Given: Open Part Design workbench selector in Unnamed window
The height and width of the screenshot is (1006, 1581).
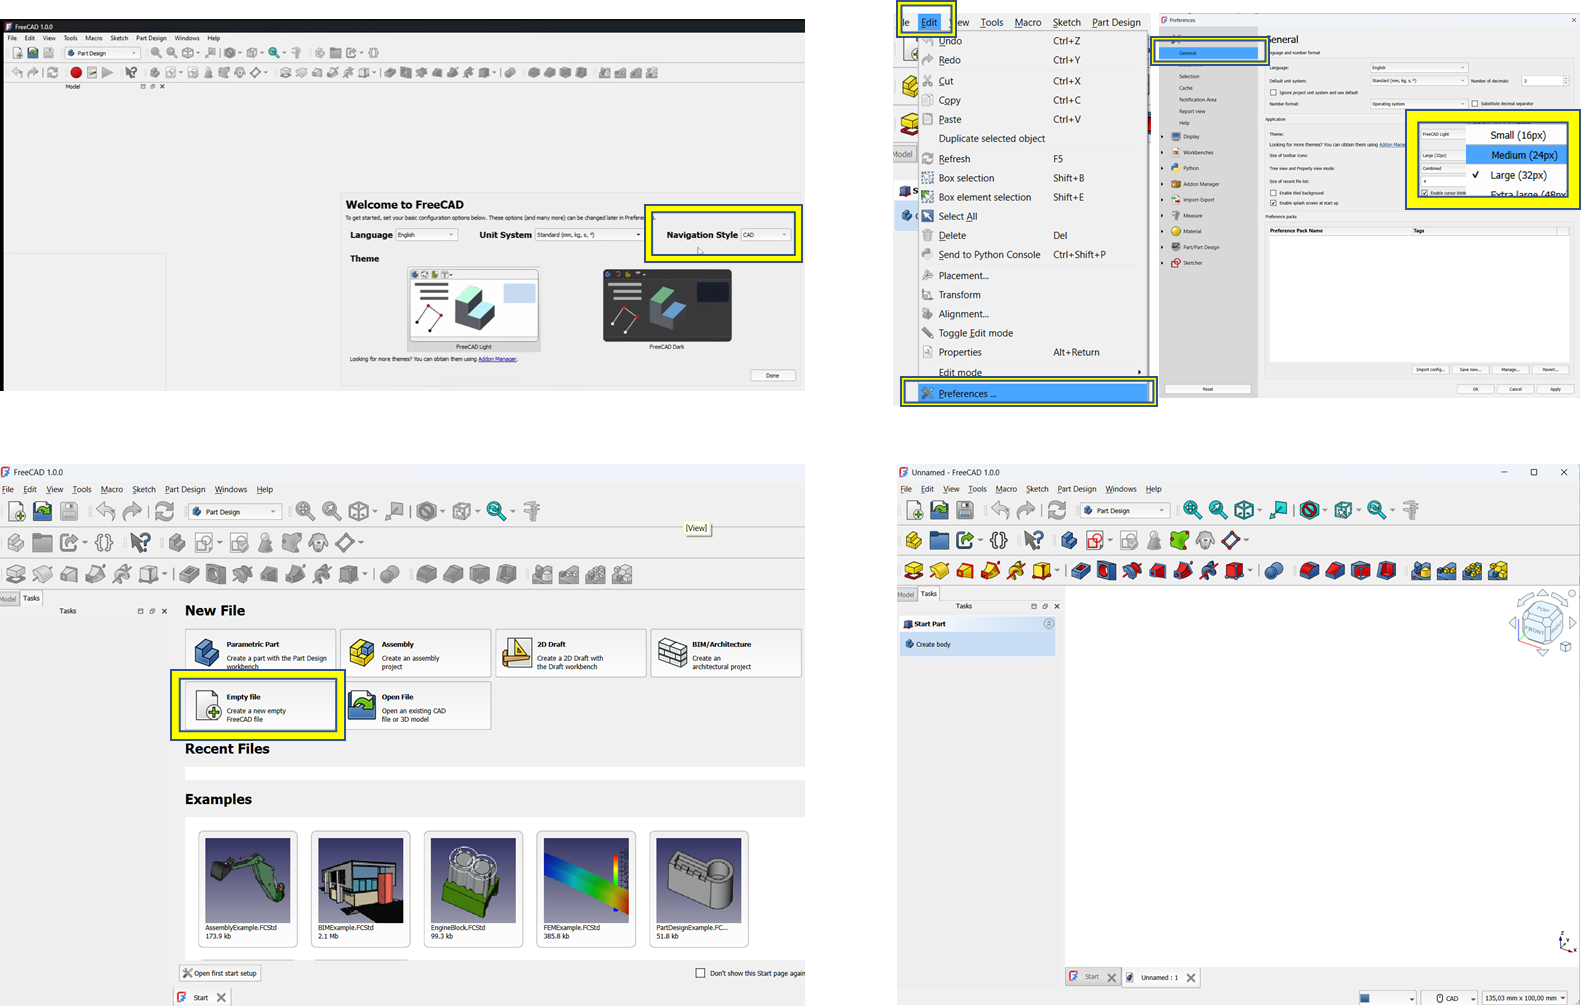Looking at the screenshot, I should [x=1124, y=510].
